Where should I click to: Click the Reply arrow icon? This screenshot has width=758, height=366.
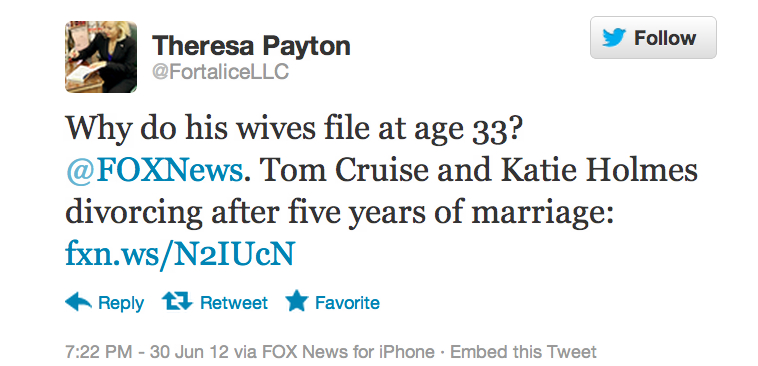(x=78, y=302)
